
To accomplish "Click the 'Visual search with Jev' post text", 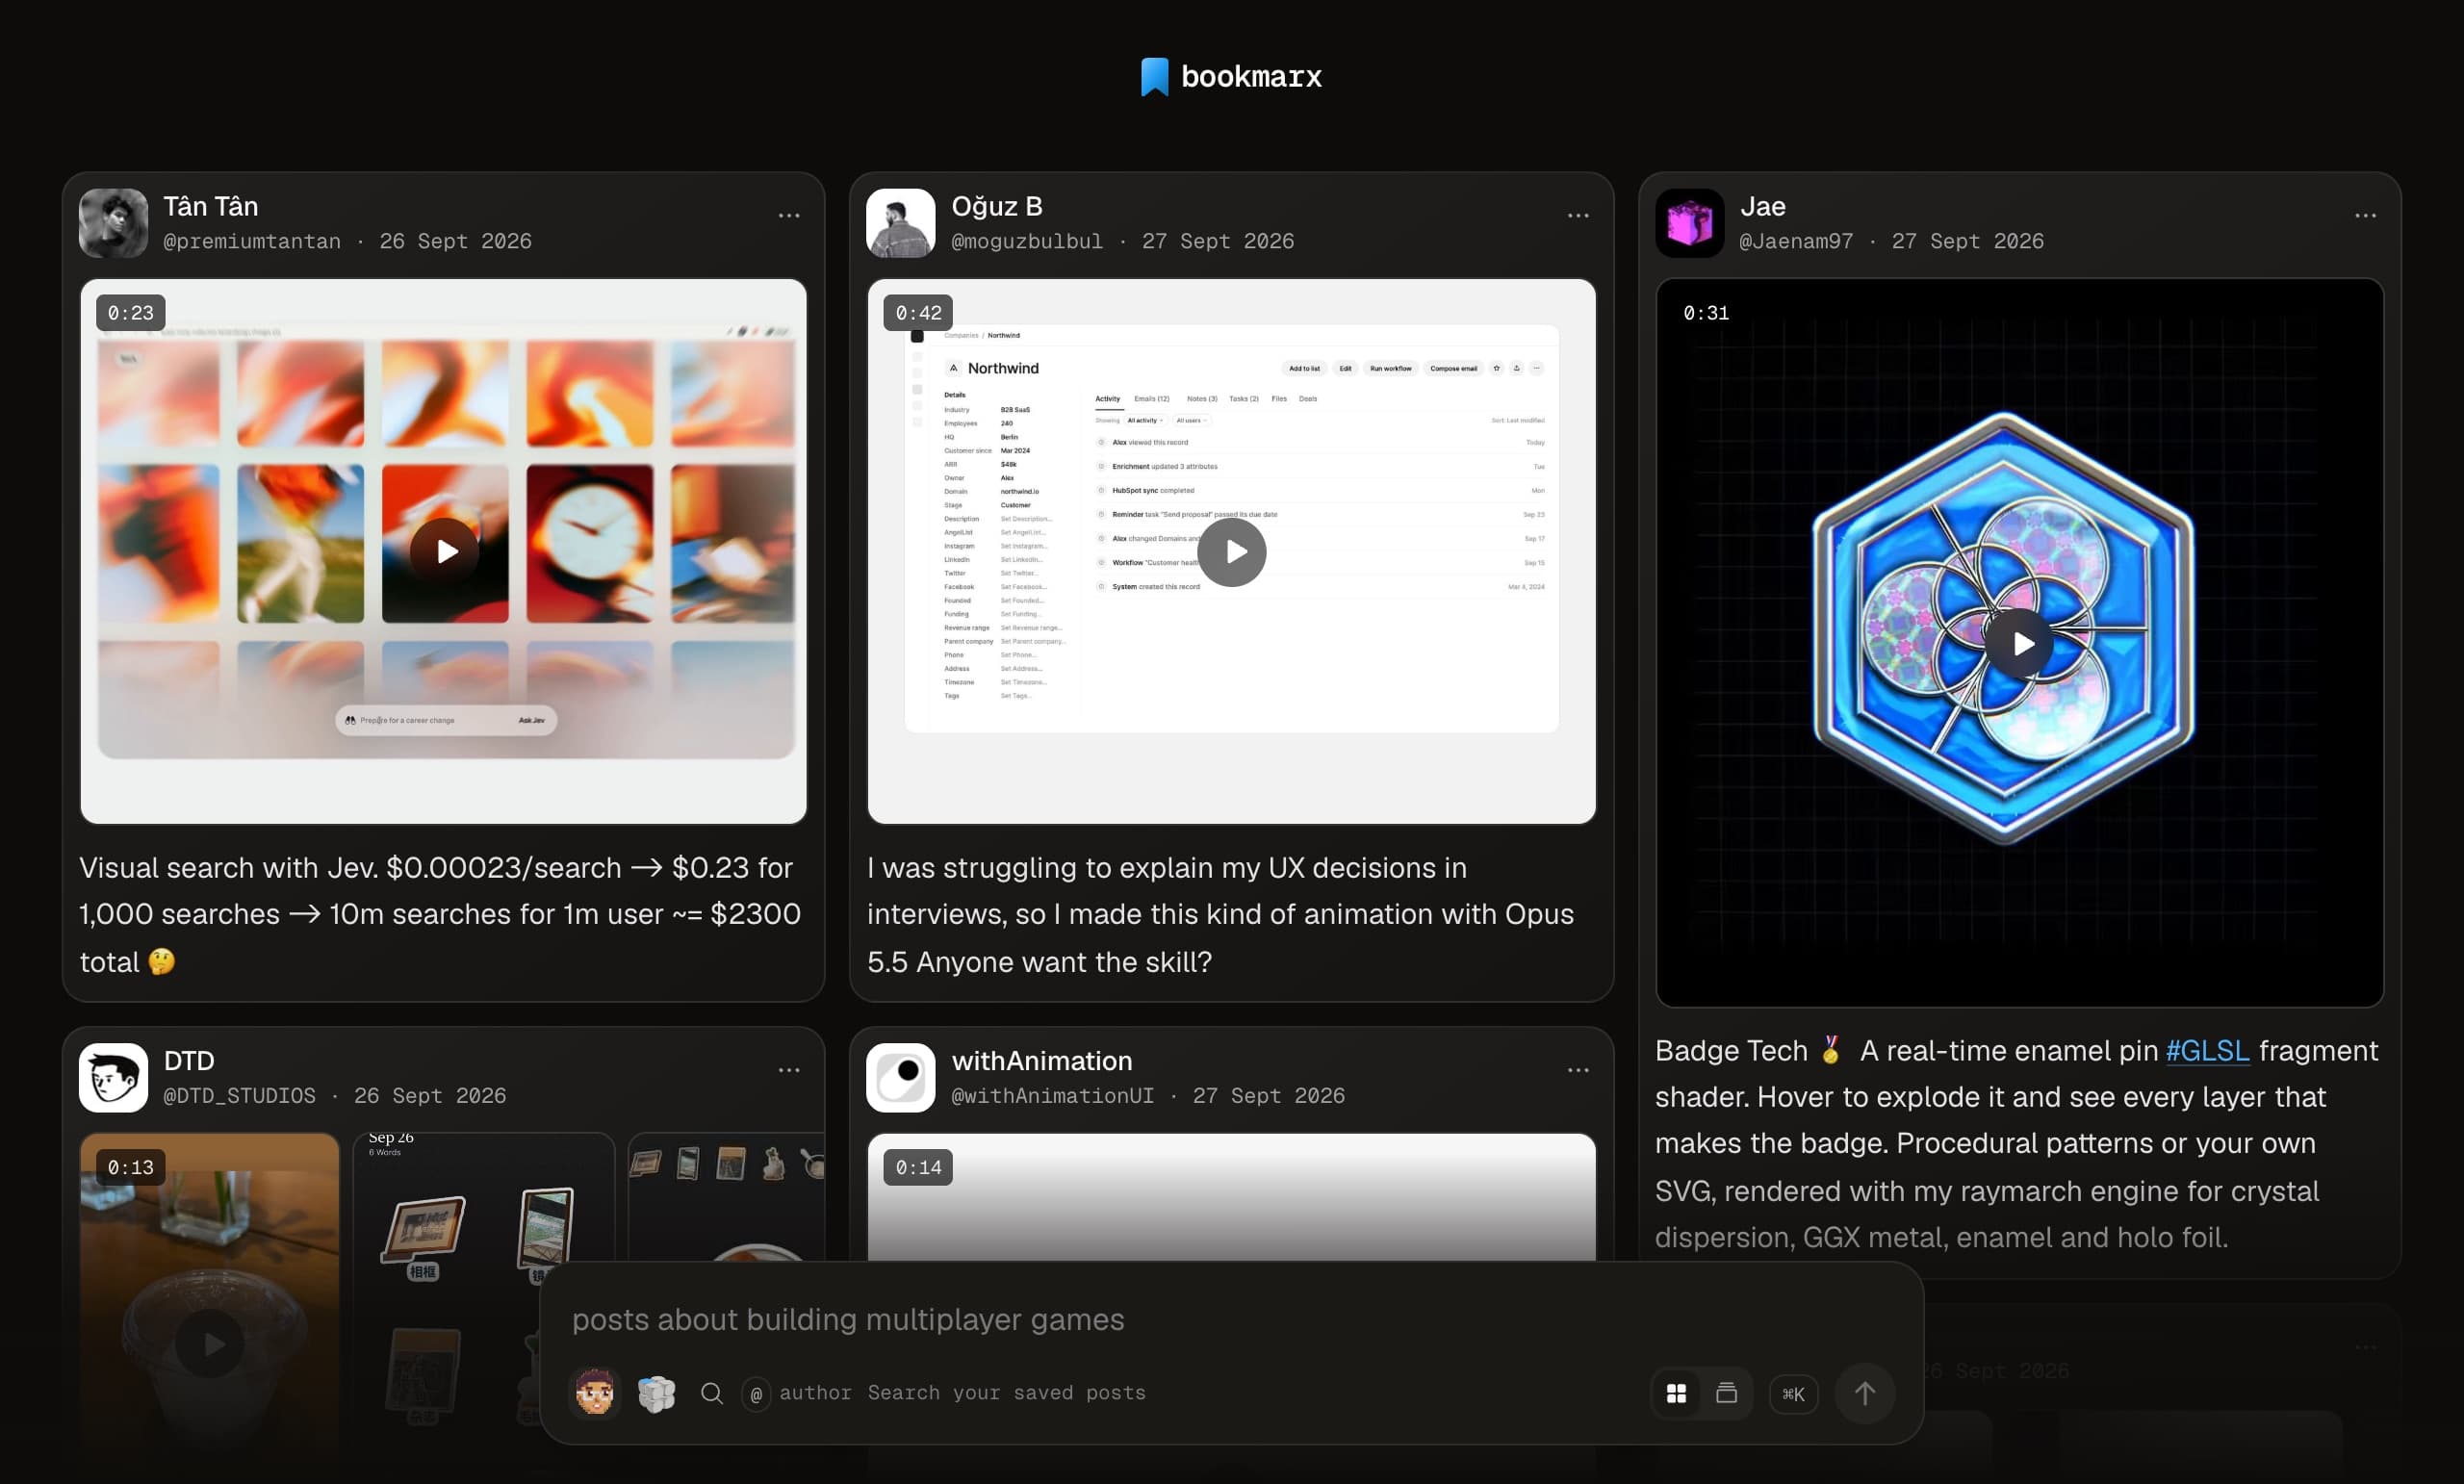I will pos(440,914).
